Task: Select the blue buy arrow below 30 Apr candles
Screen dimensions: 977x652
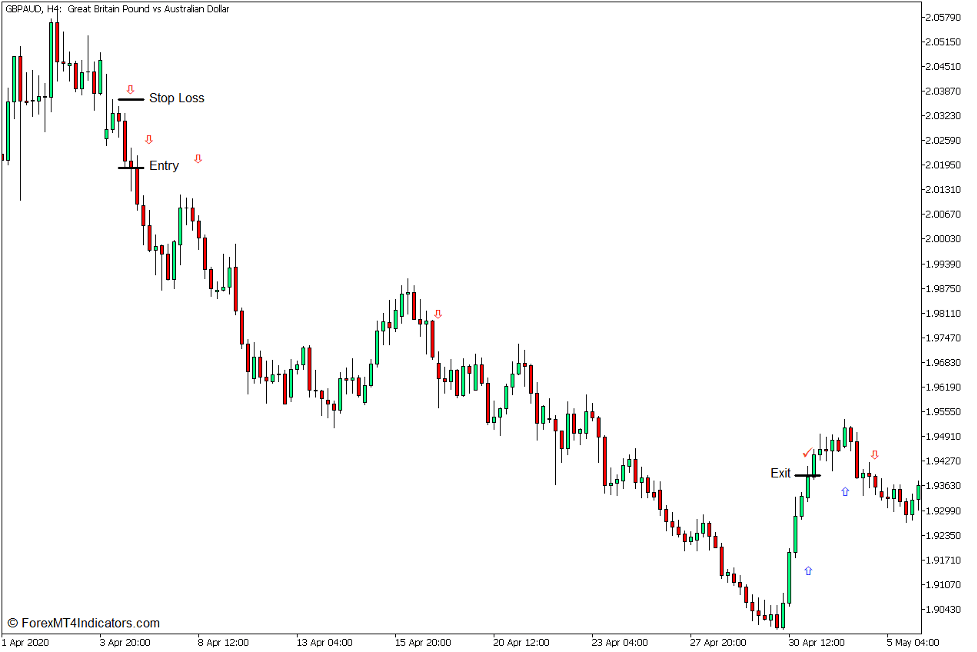Action: [x=806, y=570]
